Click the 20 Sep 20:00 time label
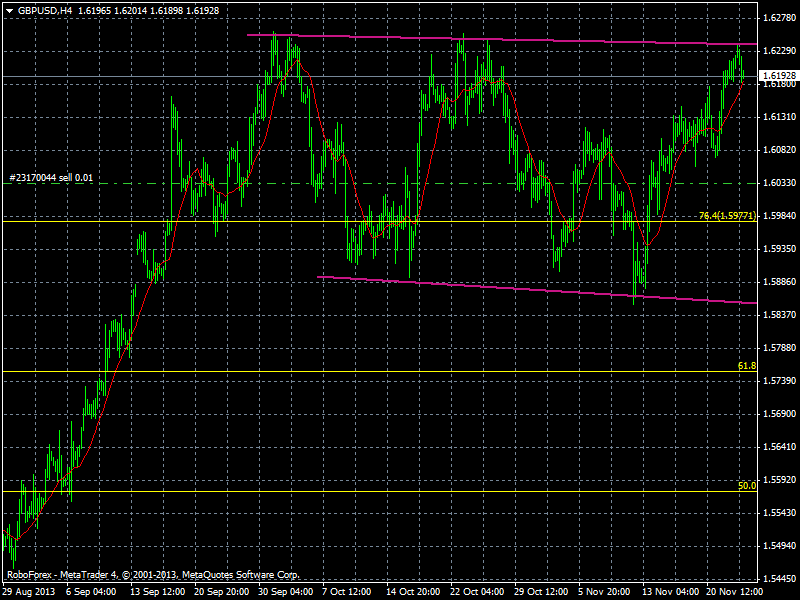Image resolution: width=800 pixels, height=600 pixels. coord(221,592)
